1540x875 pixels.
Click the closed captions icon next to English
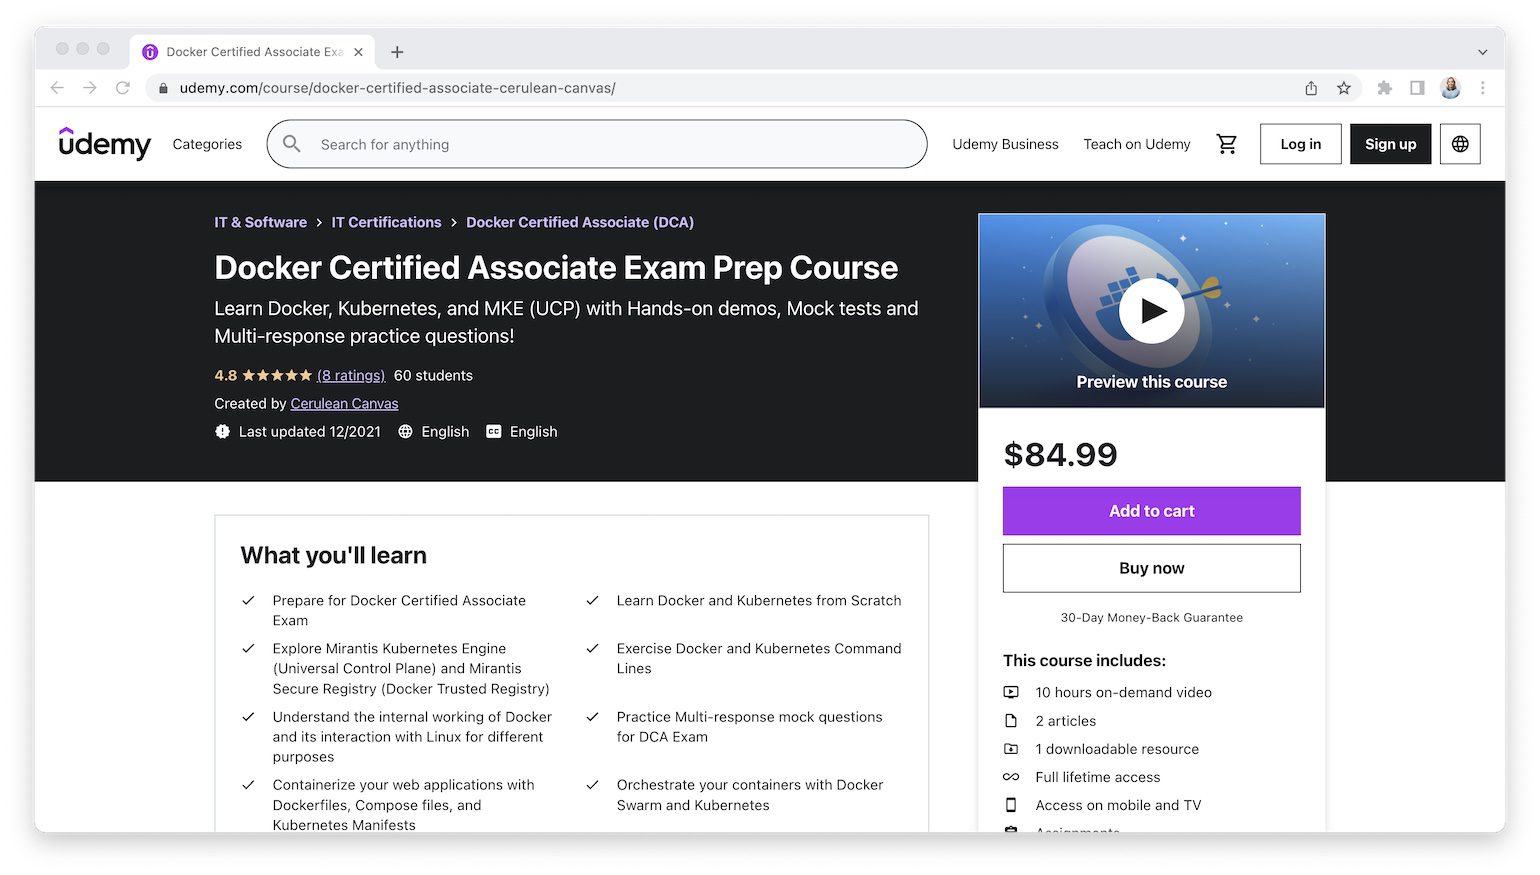pyautogui.click(x=494, y=431)
